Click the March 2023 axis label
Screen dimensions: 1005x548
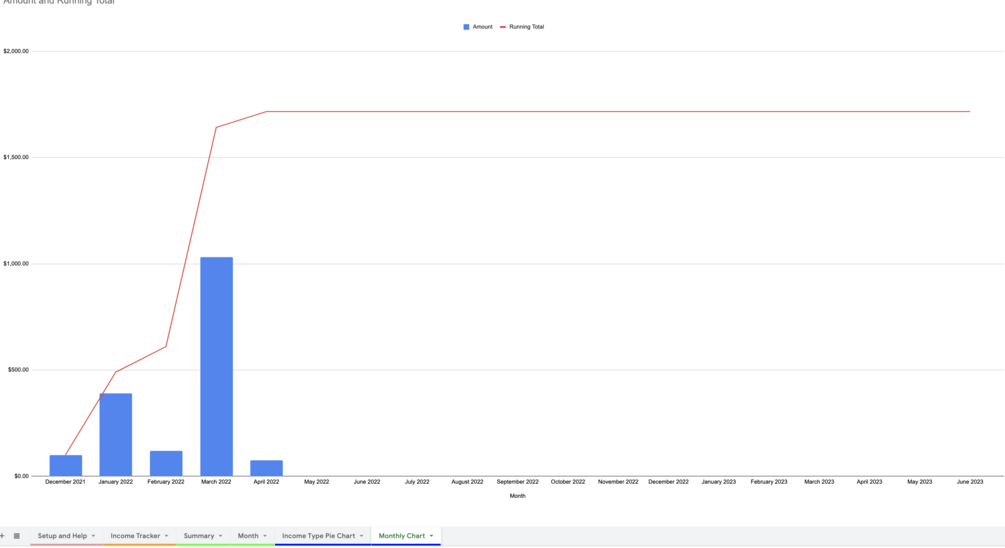[x=819, y=482]
